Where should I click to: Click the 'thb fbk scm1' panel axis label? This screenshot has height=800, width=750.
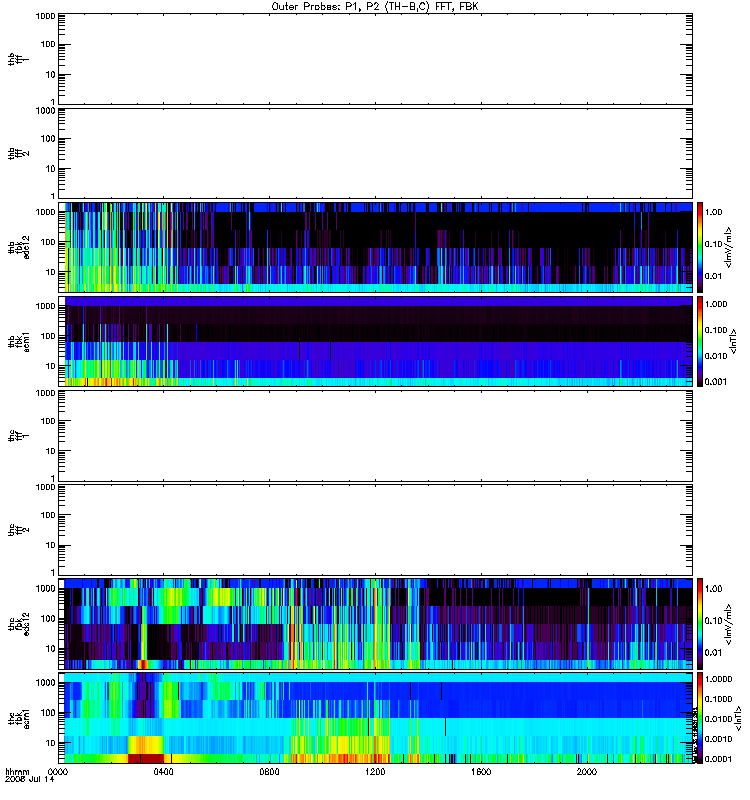[19, 341]
